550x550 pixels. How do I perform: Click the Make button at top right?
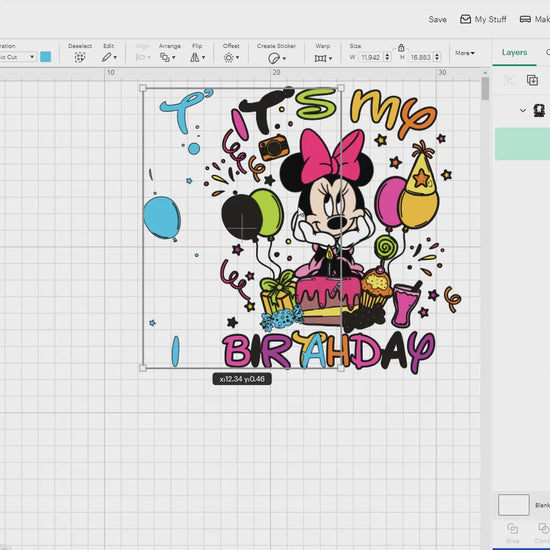click(535, 19)
